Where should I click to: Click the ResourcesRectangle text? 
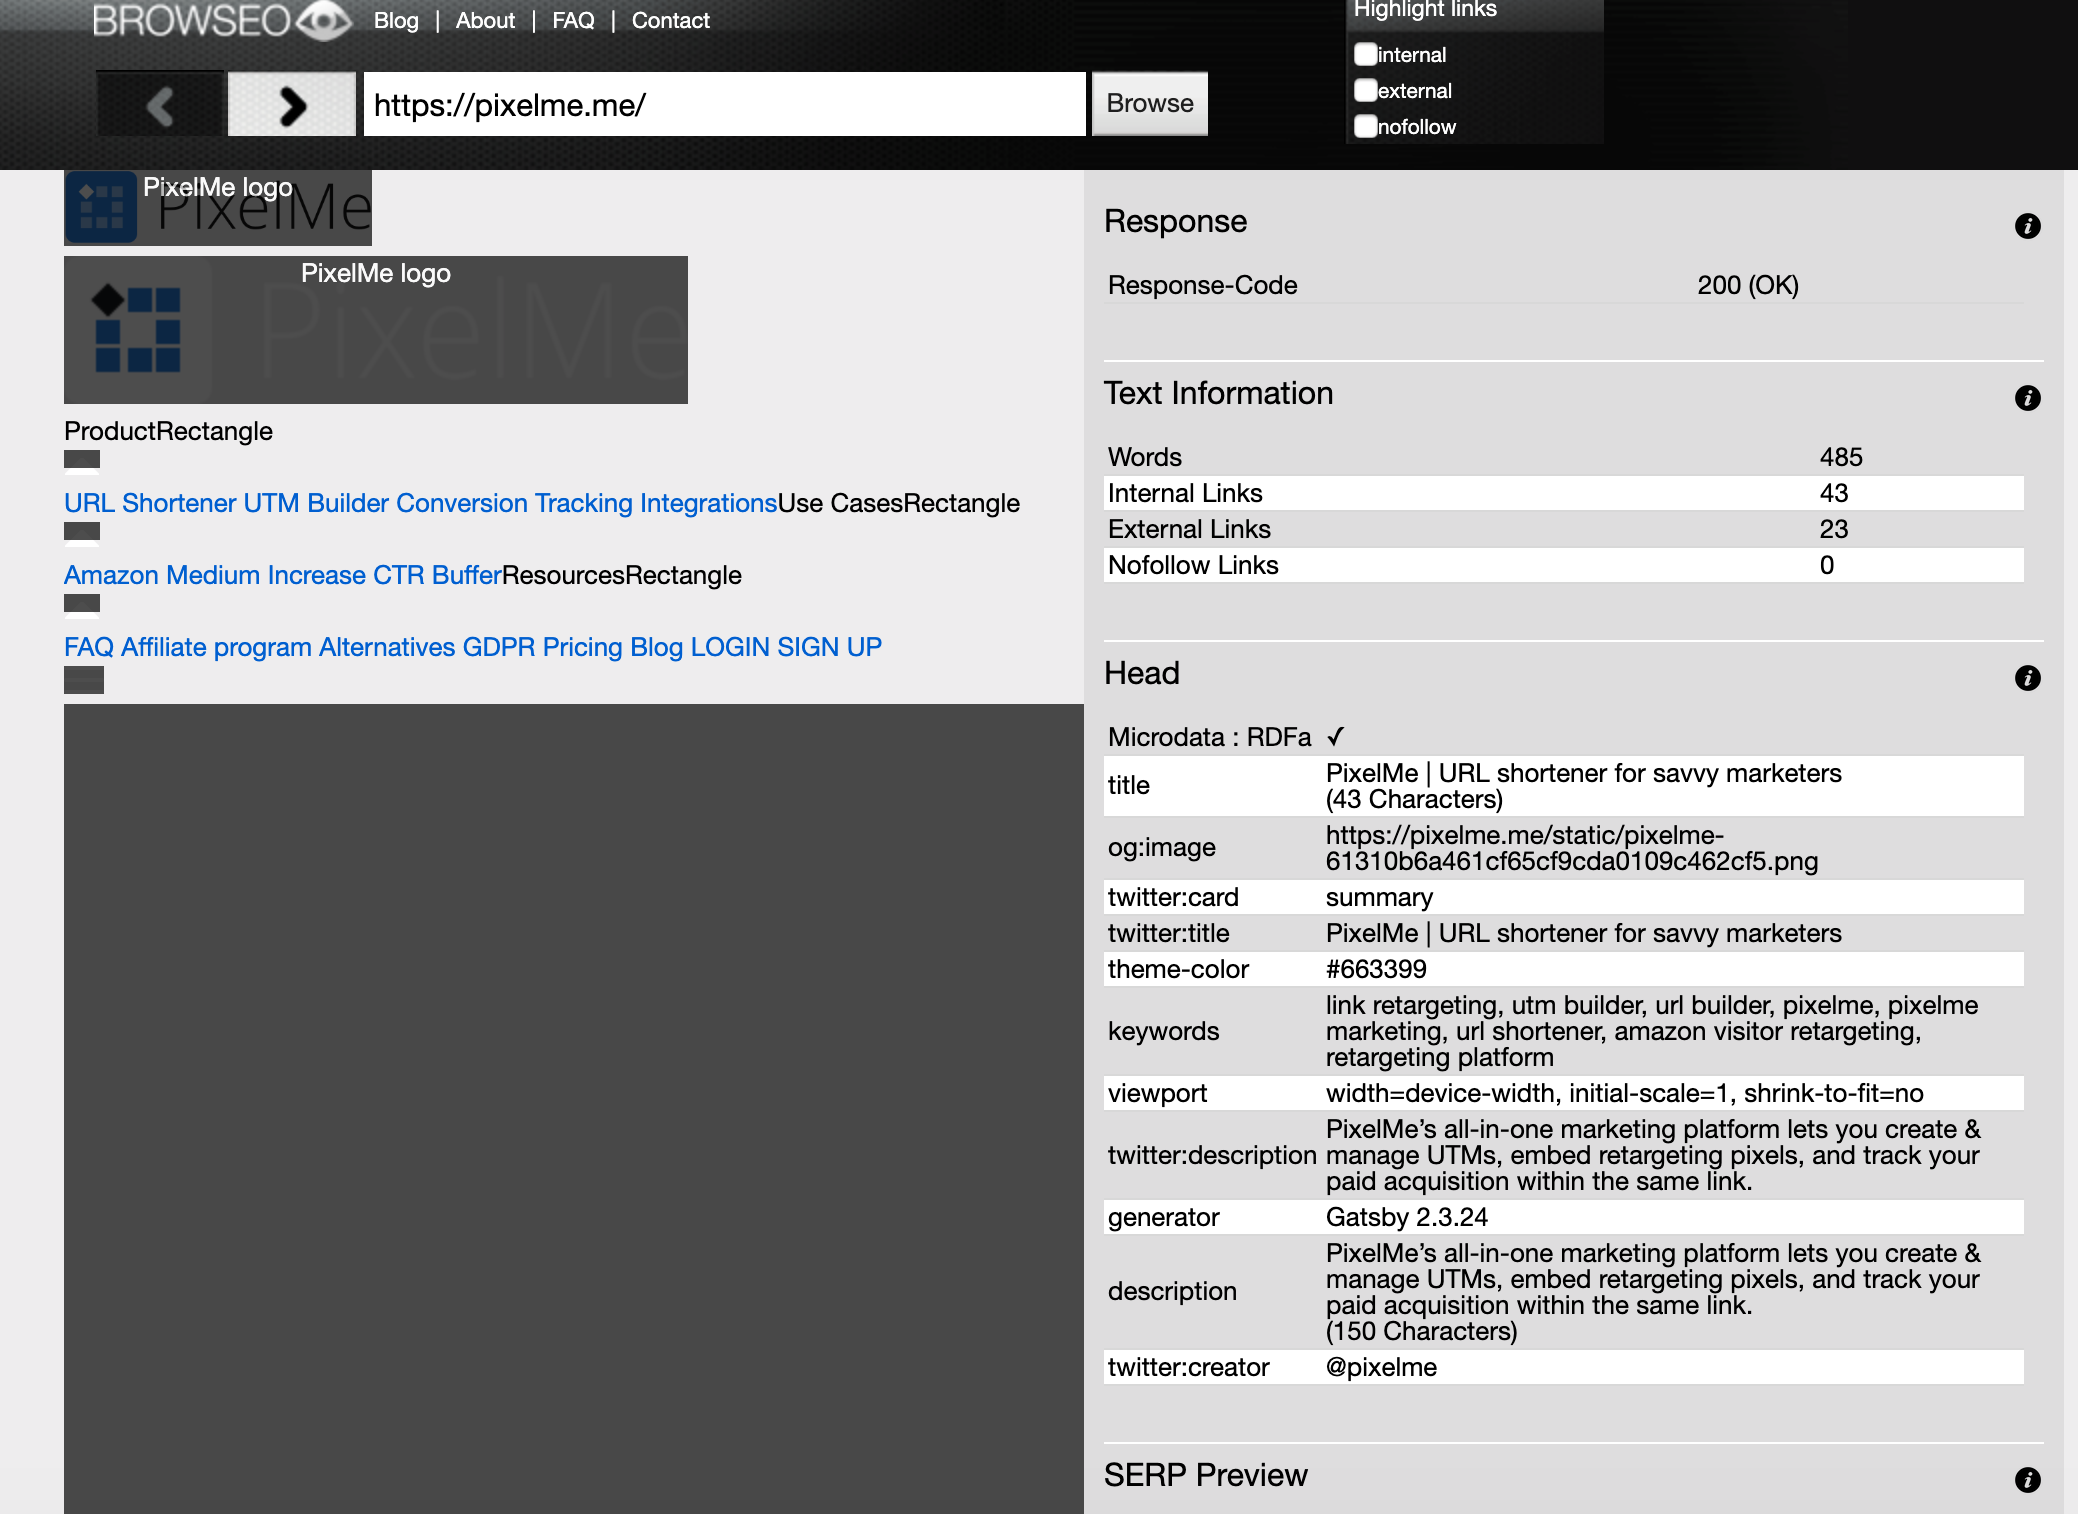click(621, 575)
